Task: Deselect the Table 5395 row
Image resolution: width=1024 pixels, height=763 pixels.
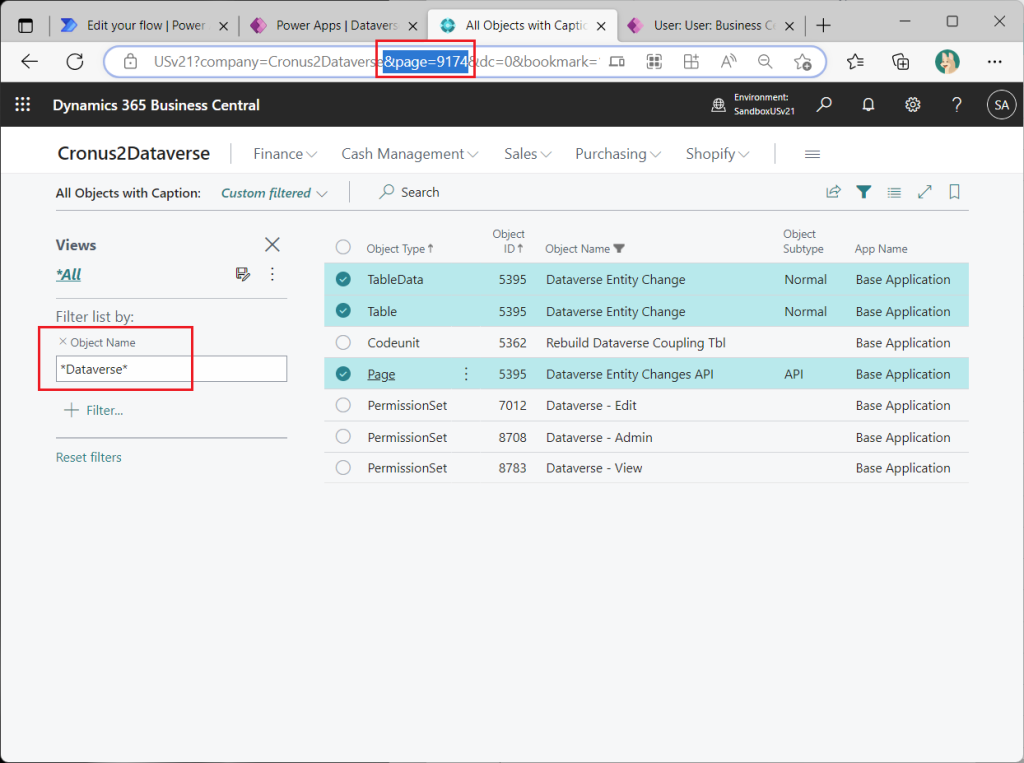Action: click(x=343, y=310)
